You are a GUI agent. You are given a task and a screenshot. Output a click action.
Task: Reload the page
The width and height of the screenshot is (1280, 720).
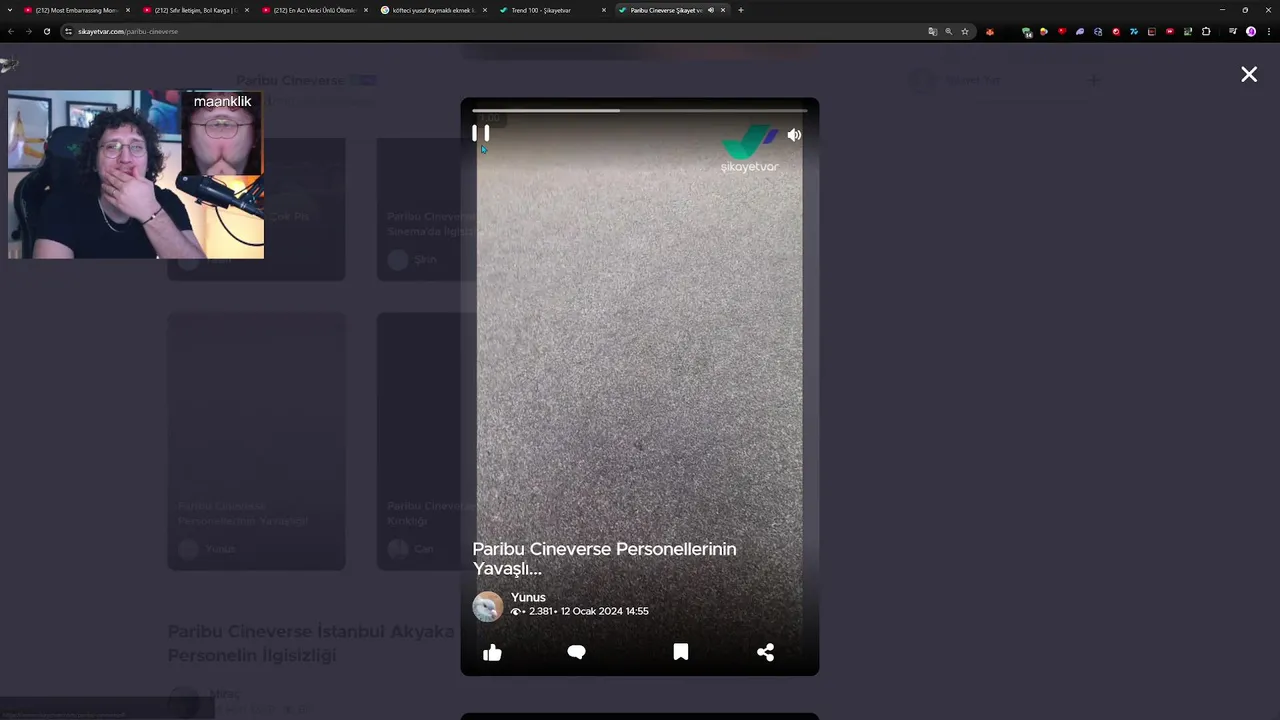(x=46, y=31)
